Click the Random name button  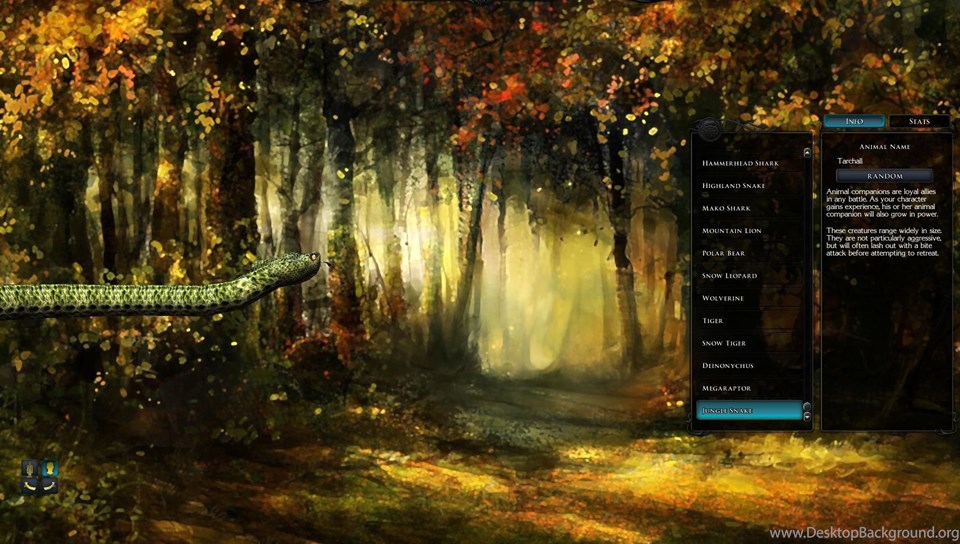884,176
